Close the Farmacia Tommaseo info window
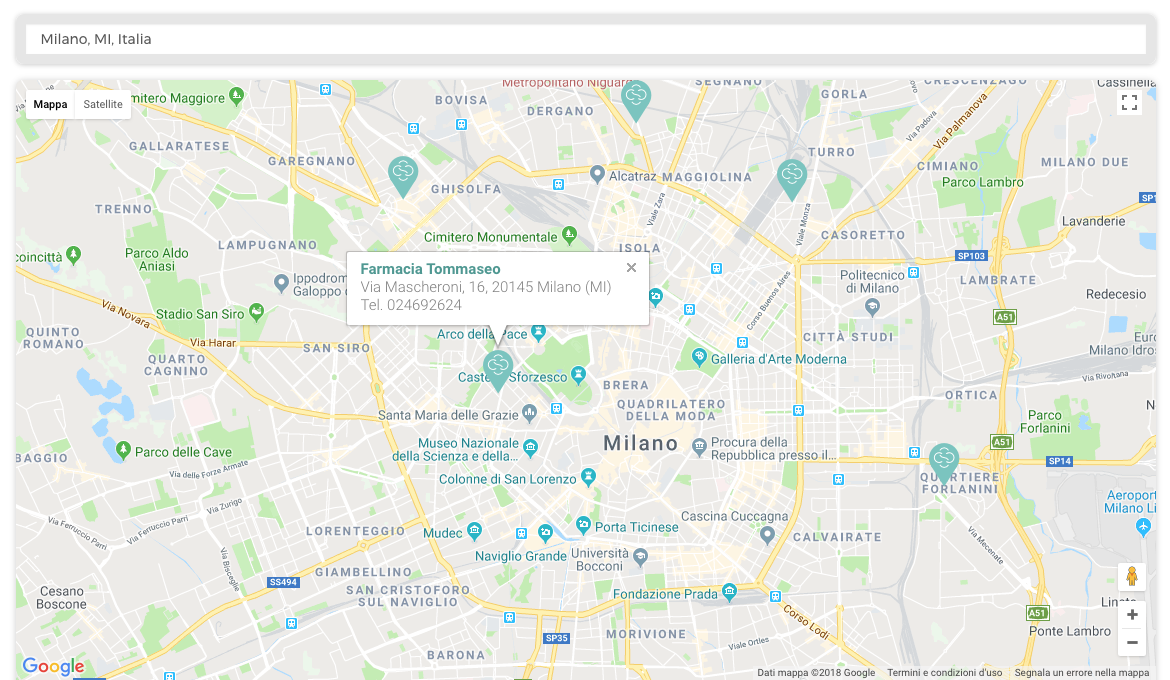This screenshot has width=1170, height=680. pyautogui.click(x=631, y=267)
